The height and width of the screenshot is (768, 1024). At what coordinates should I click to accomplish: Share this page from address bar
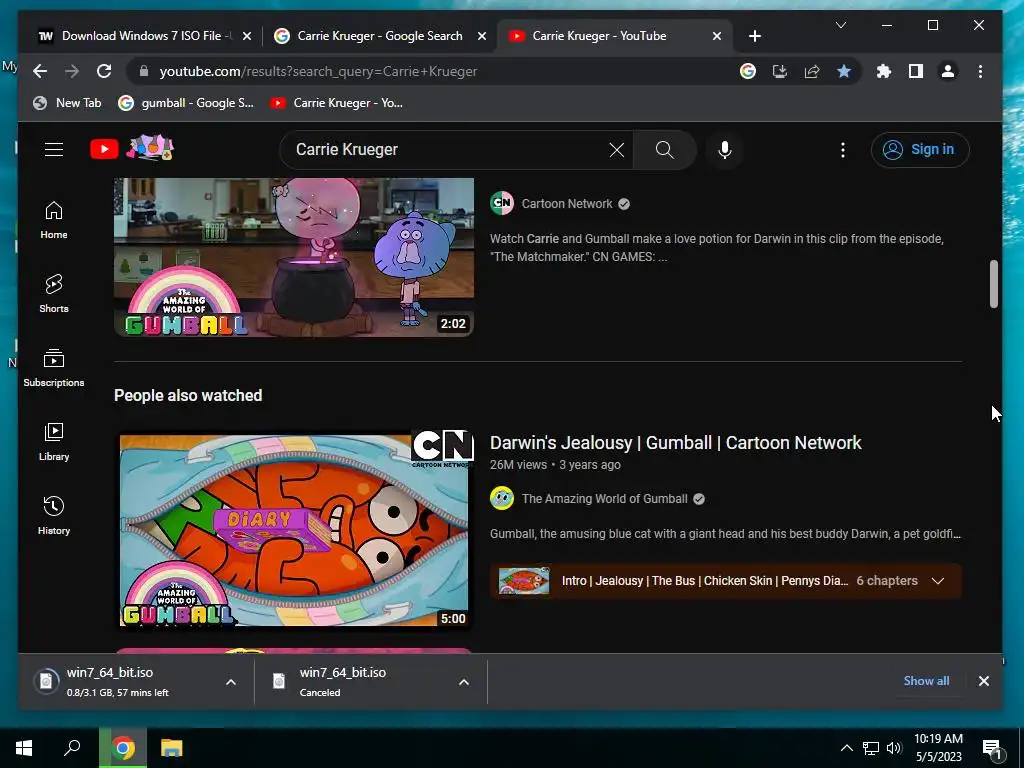click(812, 71)
